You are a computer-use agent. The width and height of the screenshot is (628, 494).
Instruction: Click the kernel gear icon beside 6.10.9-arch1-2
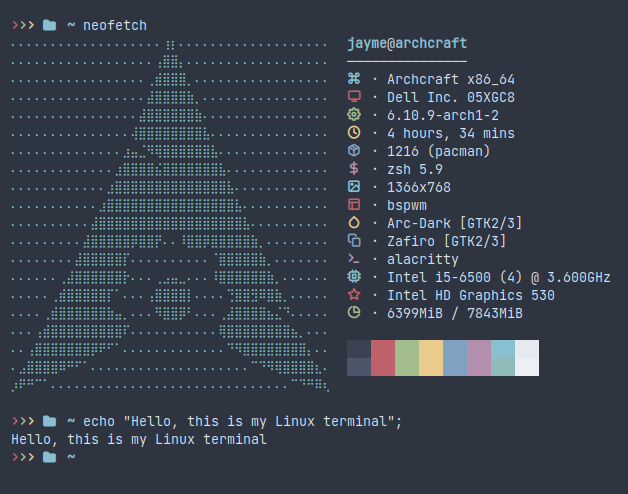pos(354,115)
